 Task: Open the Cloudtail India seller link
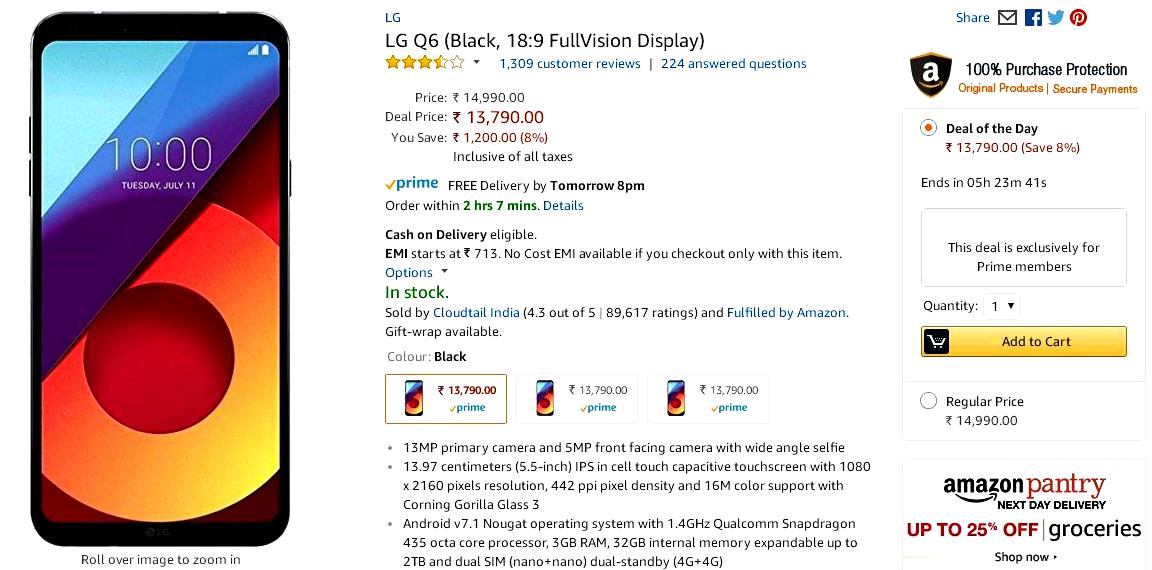[476, 313]
